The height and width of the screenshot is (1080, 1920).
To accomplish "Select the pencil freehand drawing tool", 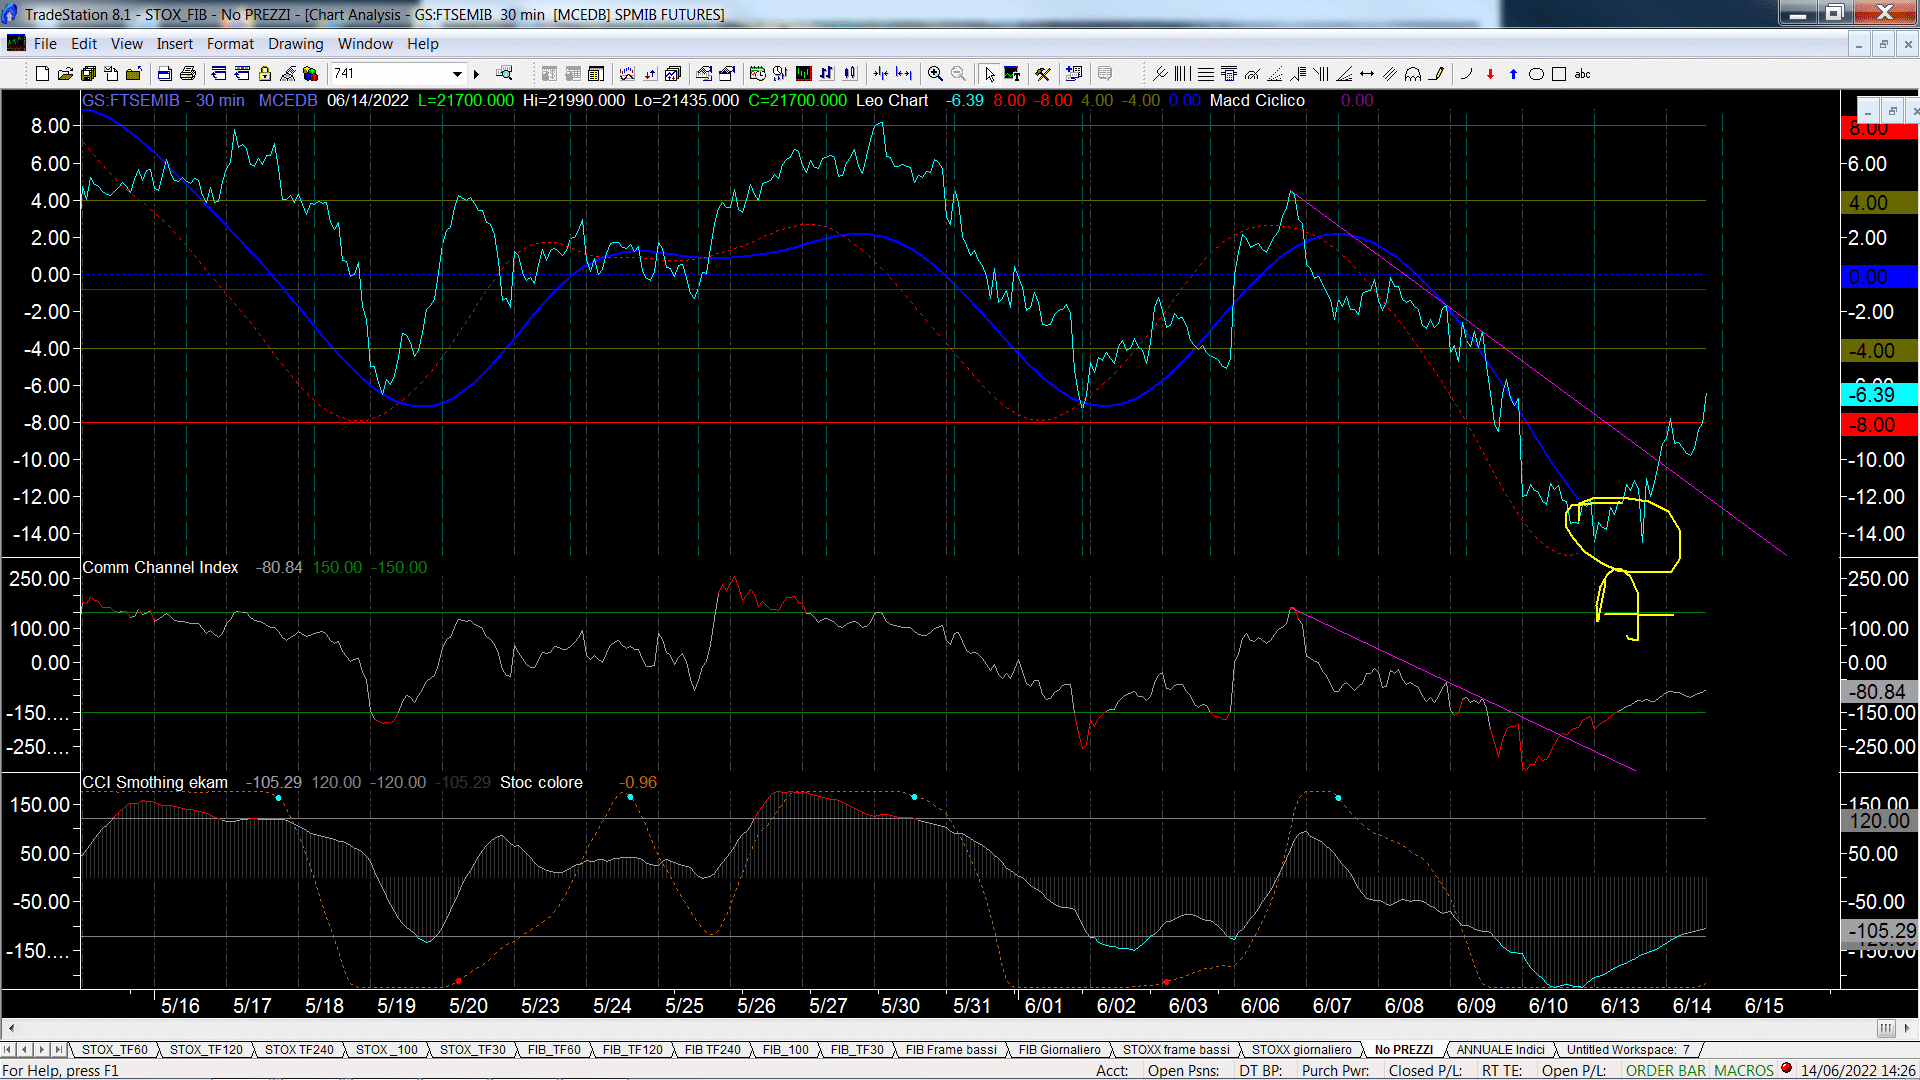I will [1437, 74].
